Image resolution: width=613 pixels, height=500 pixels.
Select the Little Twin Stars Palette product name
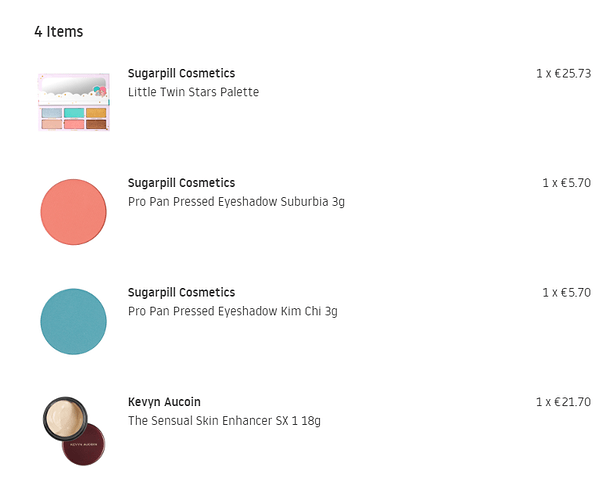[x=193, y=92]
